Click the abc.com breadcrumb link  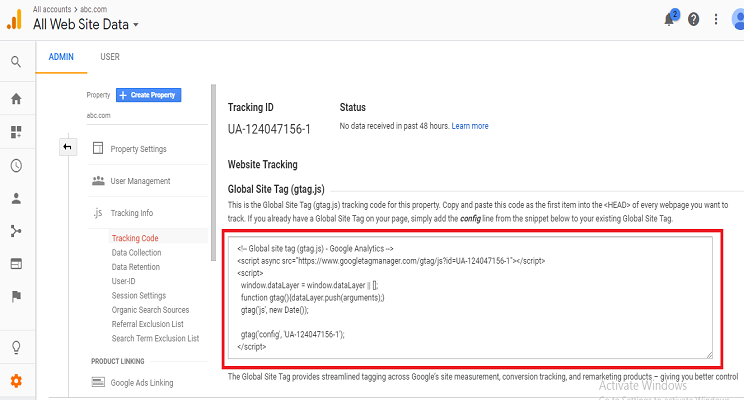[93, 9]
